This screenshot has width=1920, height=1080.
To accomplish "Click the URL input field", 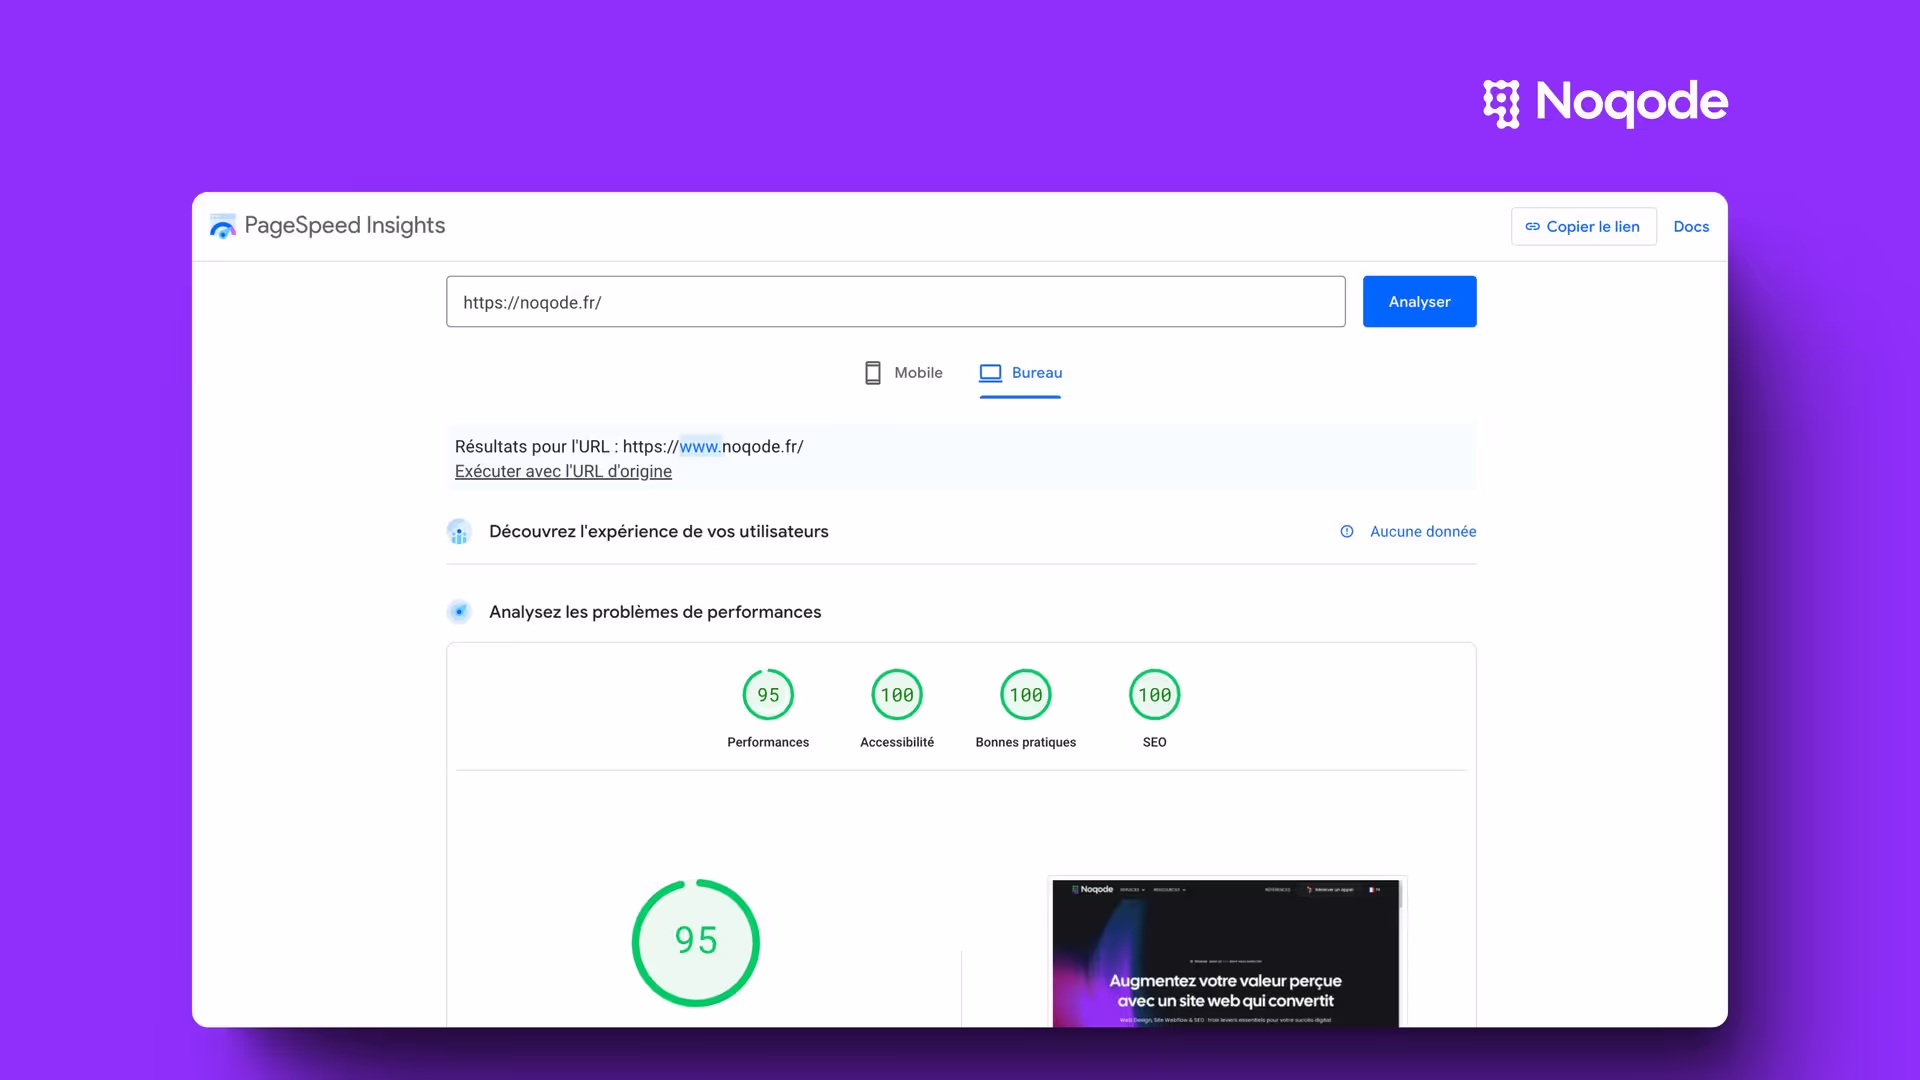I will click(x=895, y=302).
